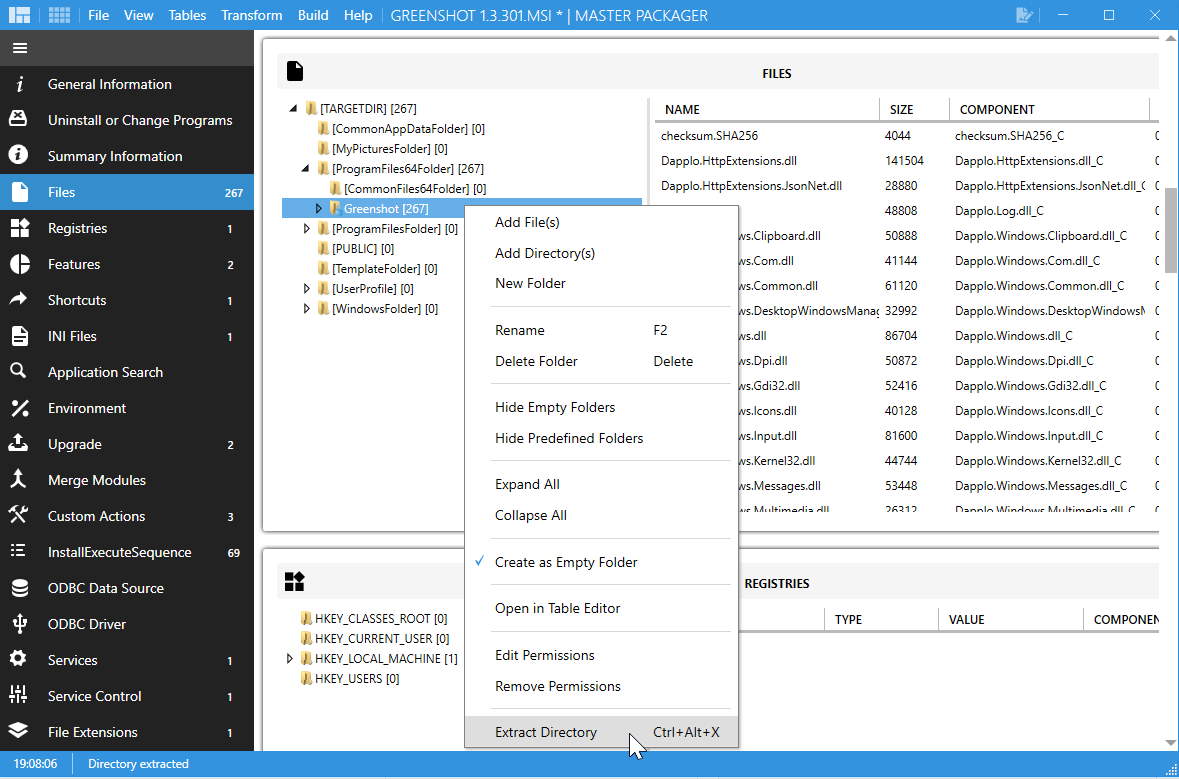Screen dimensions: 1179x779
Task: Open the General Information icon
Action: coord(18,84)
